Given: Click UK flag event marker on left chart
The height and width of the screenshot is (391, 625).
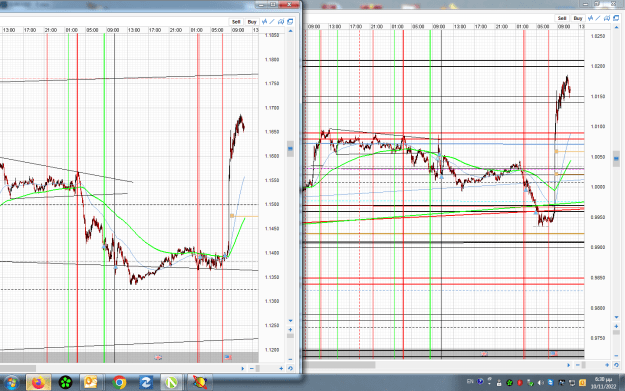Looking at the screenshot, I should tap(158, 358).
